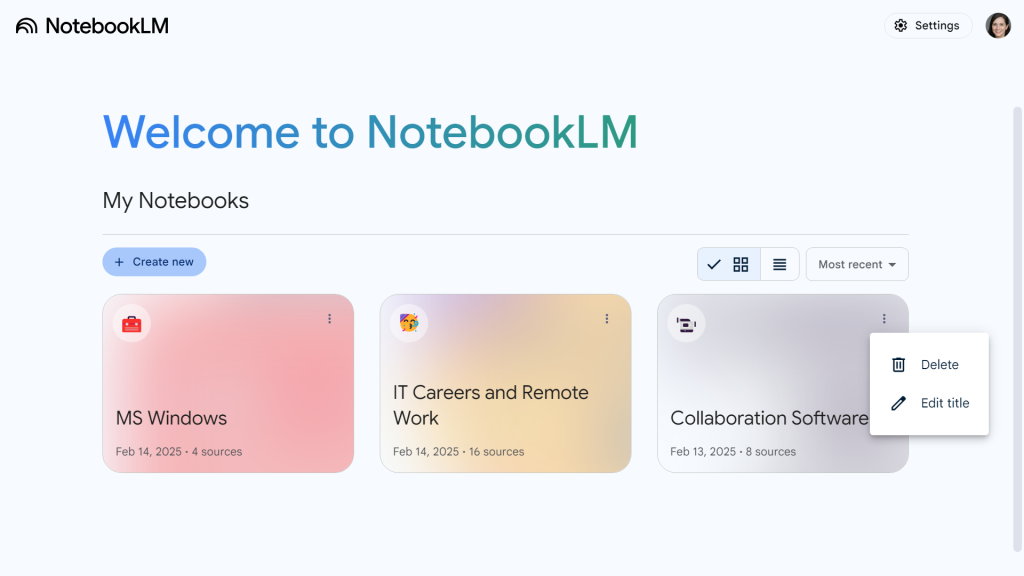Open the user profile avatar
This screenshot has width=1024, height=576.
(998, 26)
